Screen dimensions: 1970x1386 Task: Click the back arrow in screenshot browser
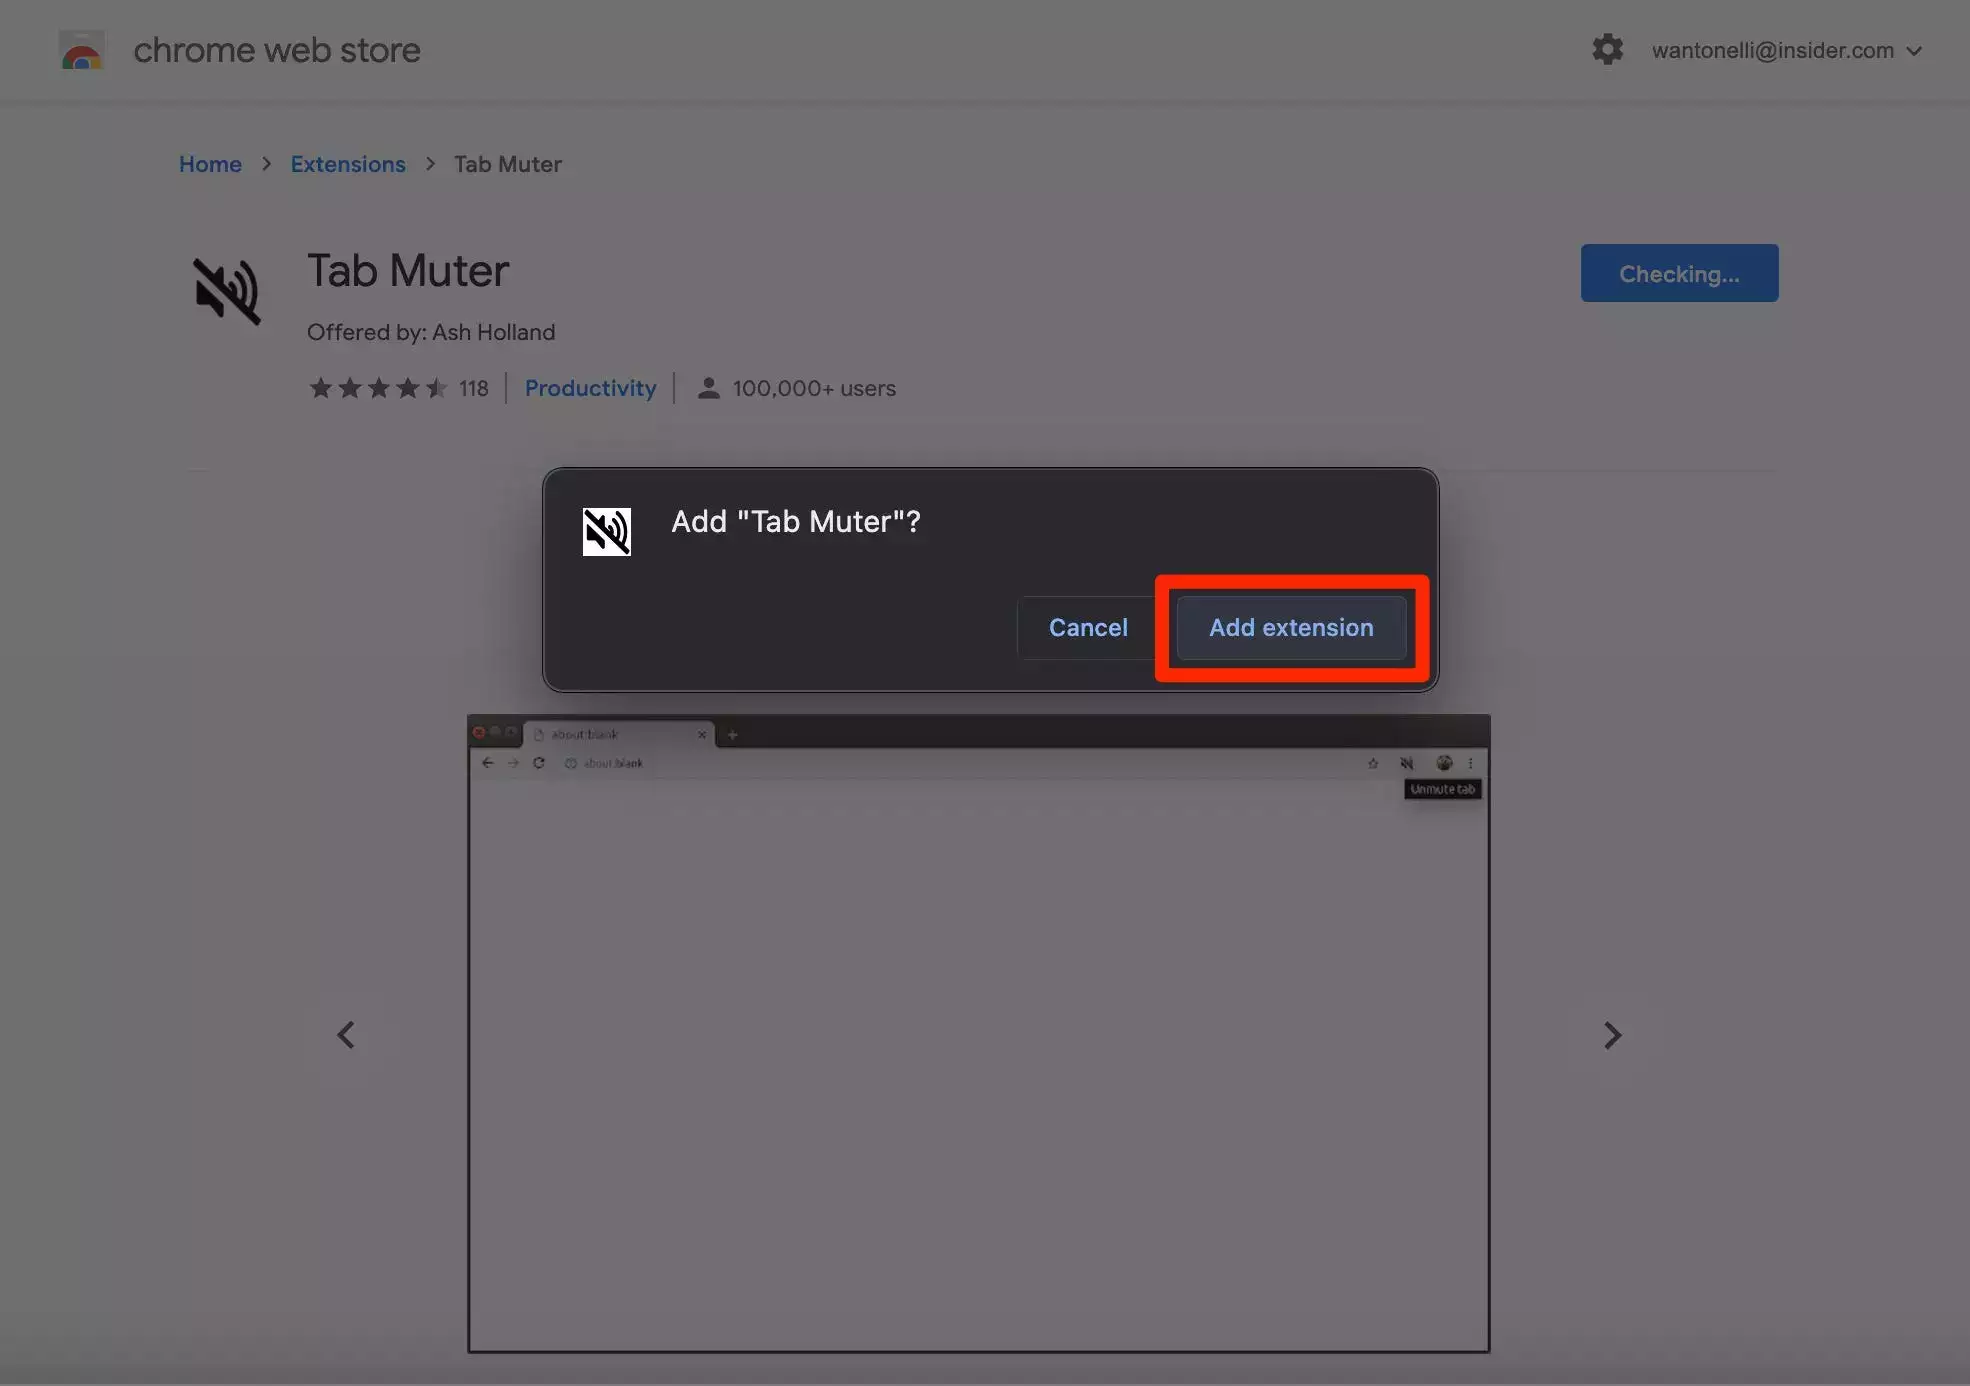[487, 763]
